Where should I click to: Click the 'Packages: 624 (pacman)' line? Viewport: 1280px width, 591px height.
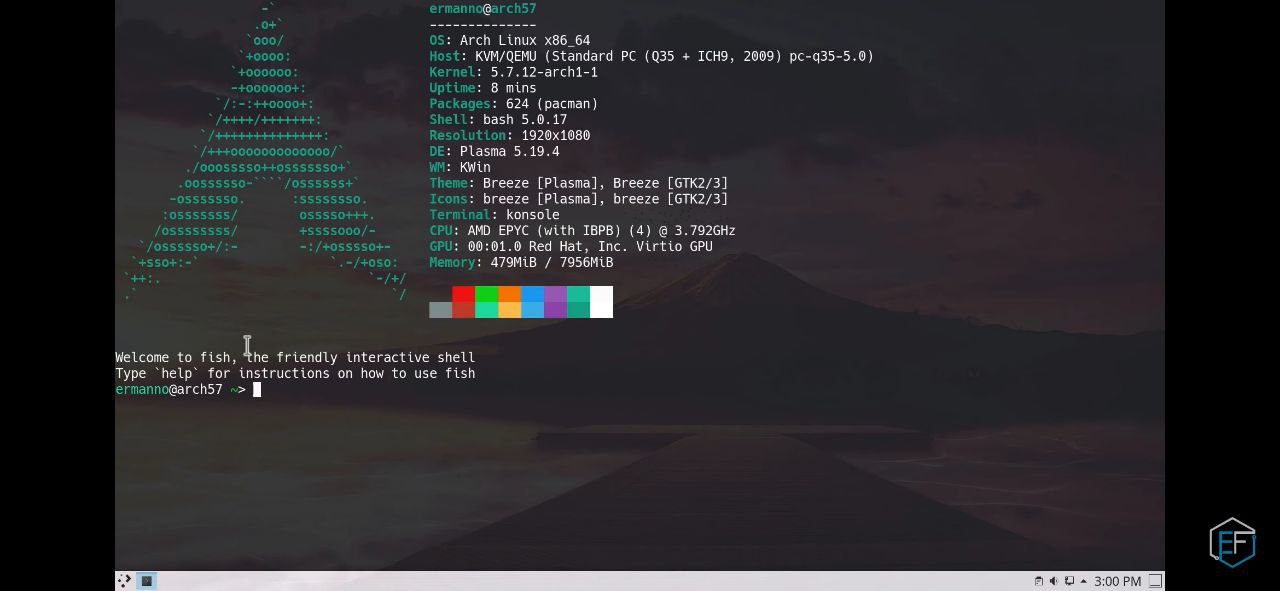tap(513, 104)
